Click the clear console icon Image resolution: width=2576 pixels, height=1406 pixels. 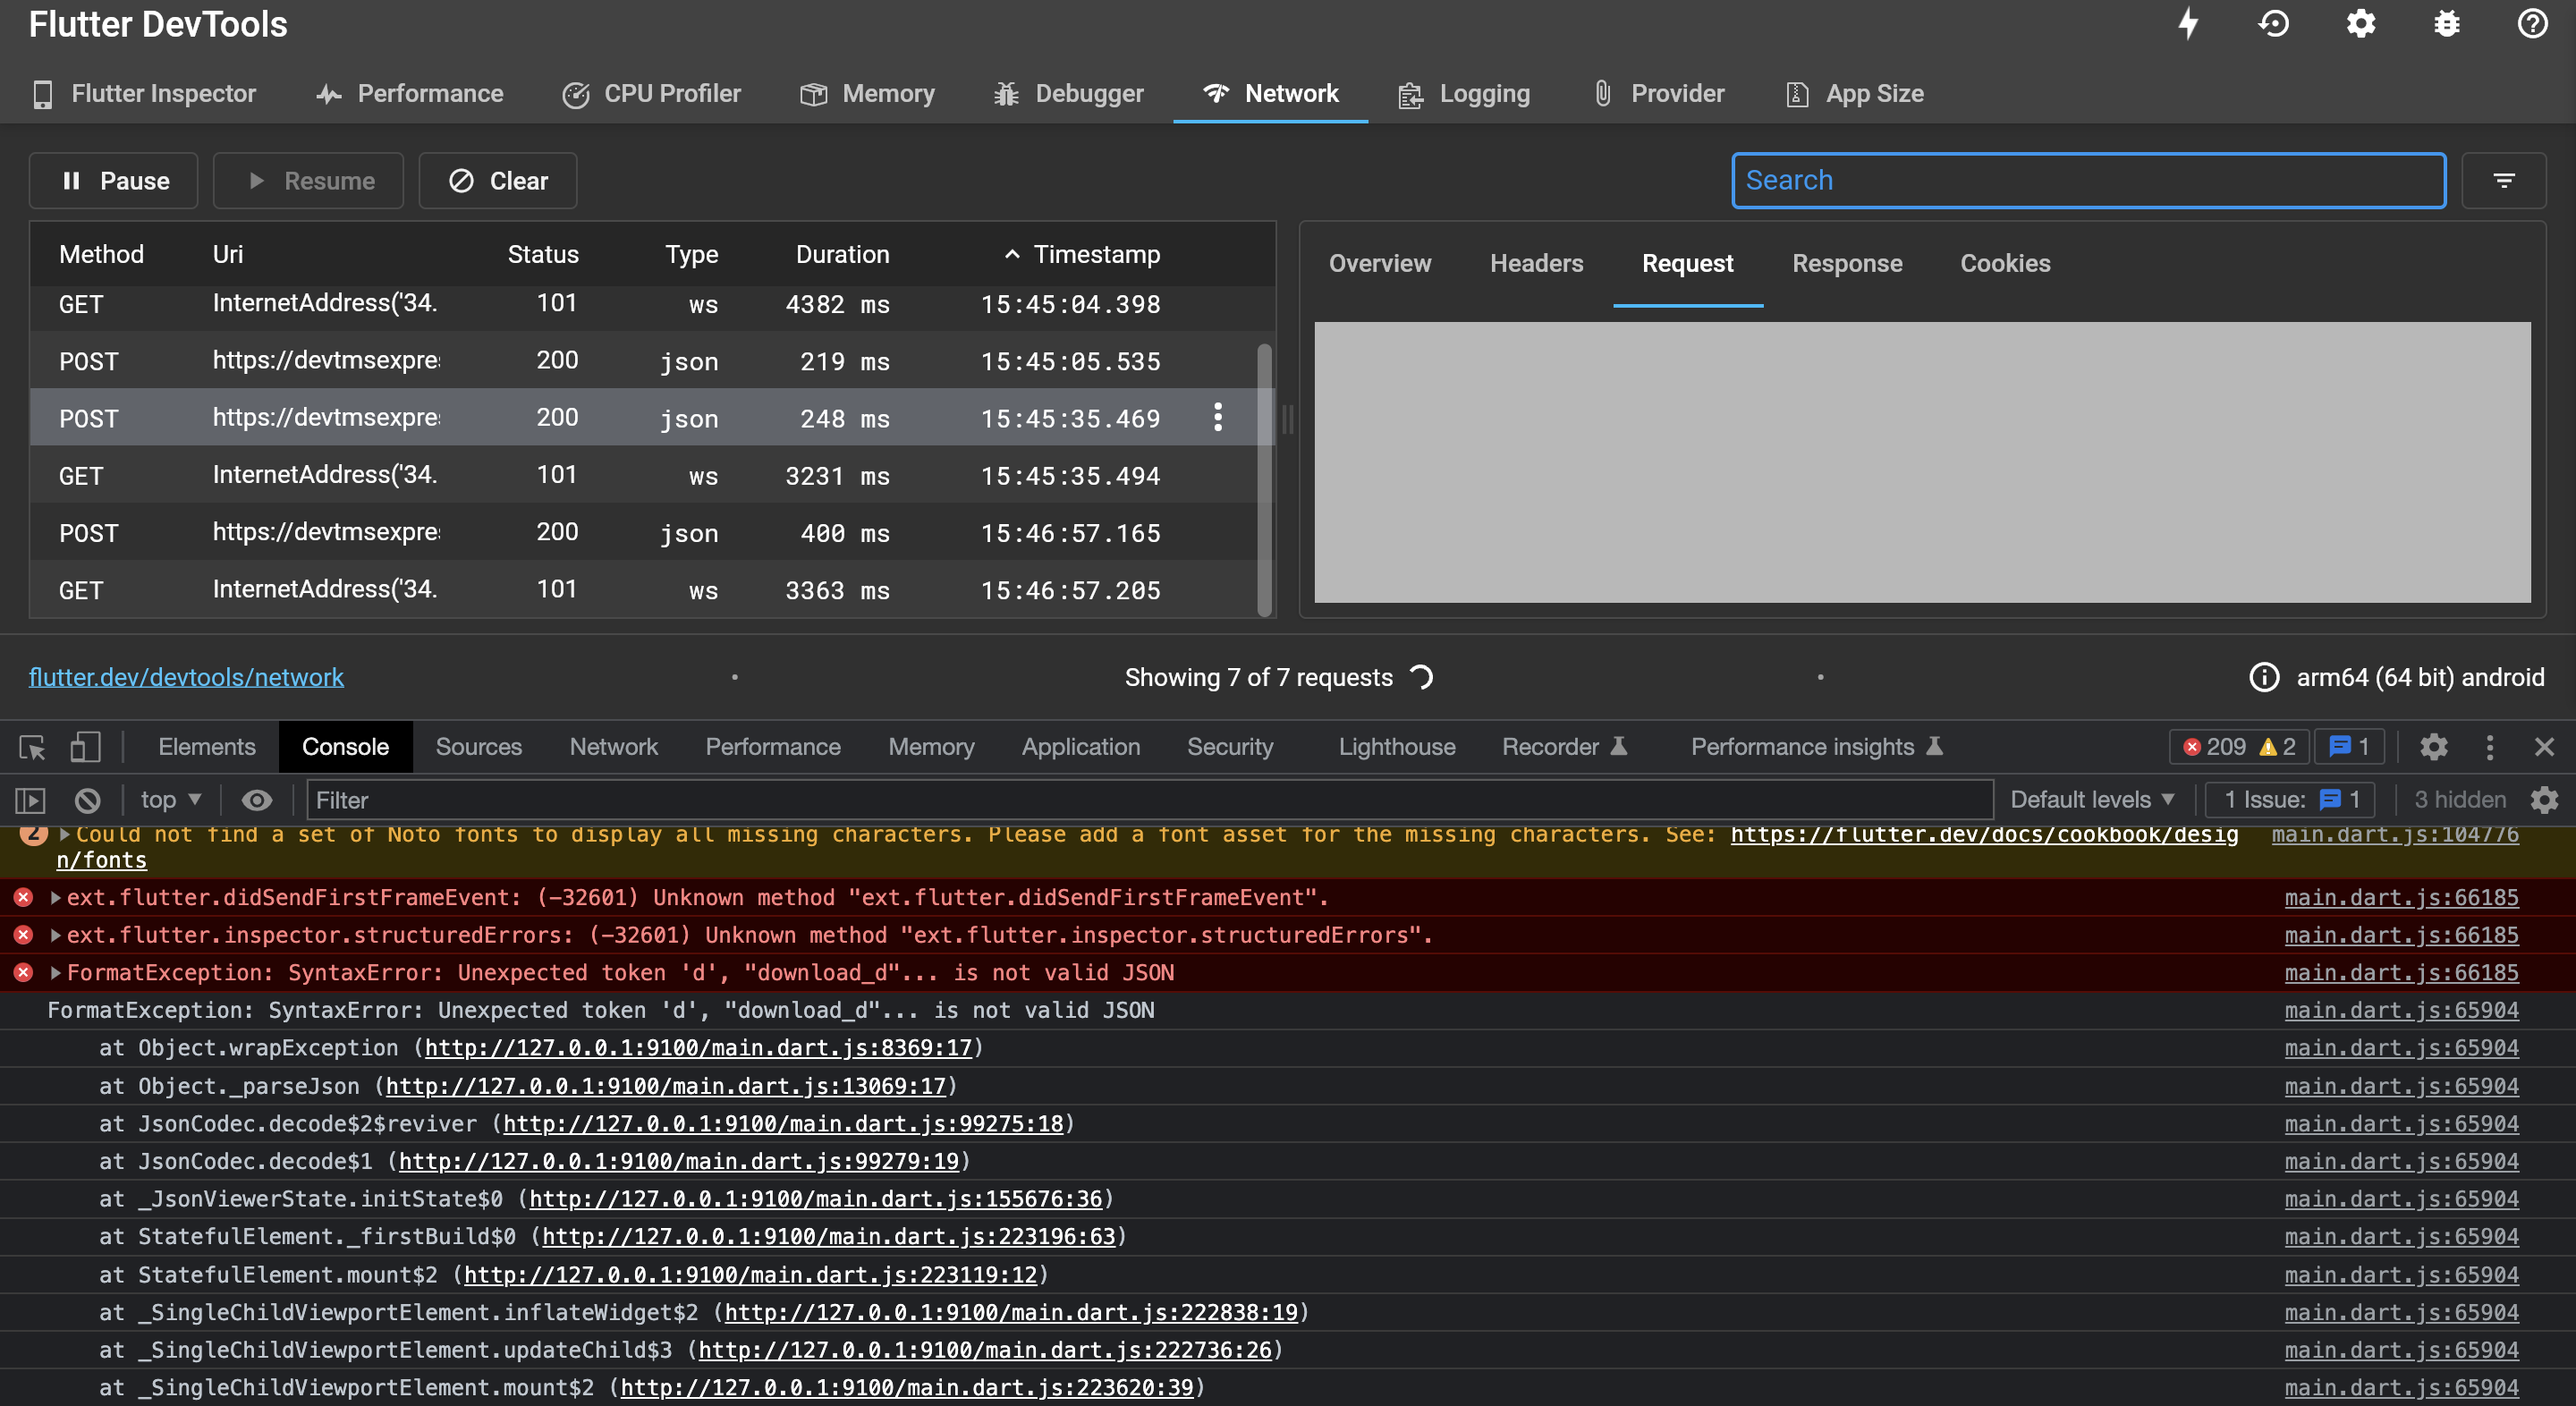(87, 799)
